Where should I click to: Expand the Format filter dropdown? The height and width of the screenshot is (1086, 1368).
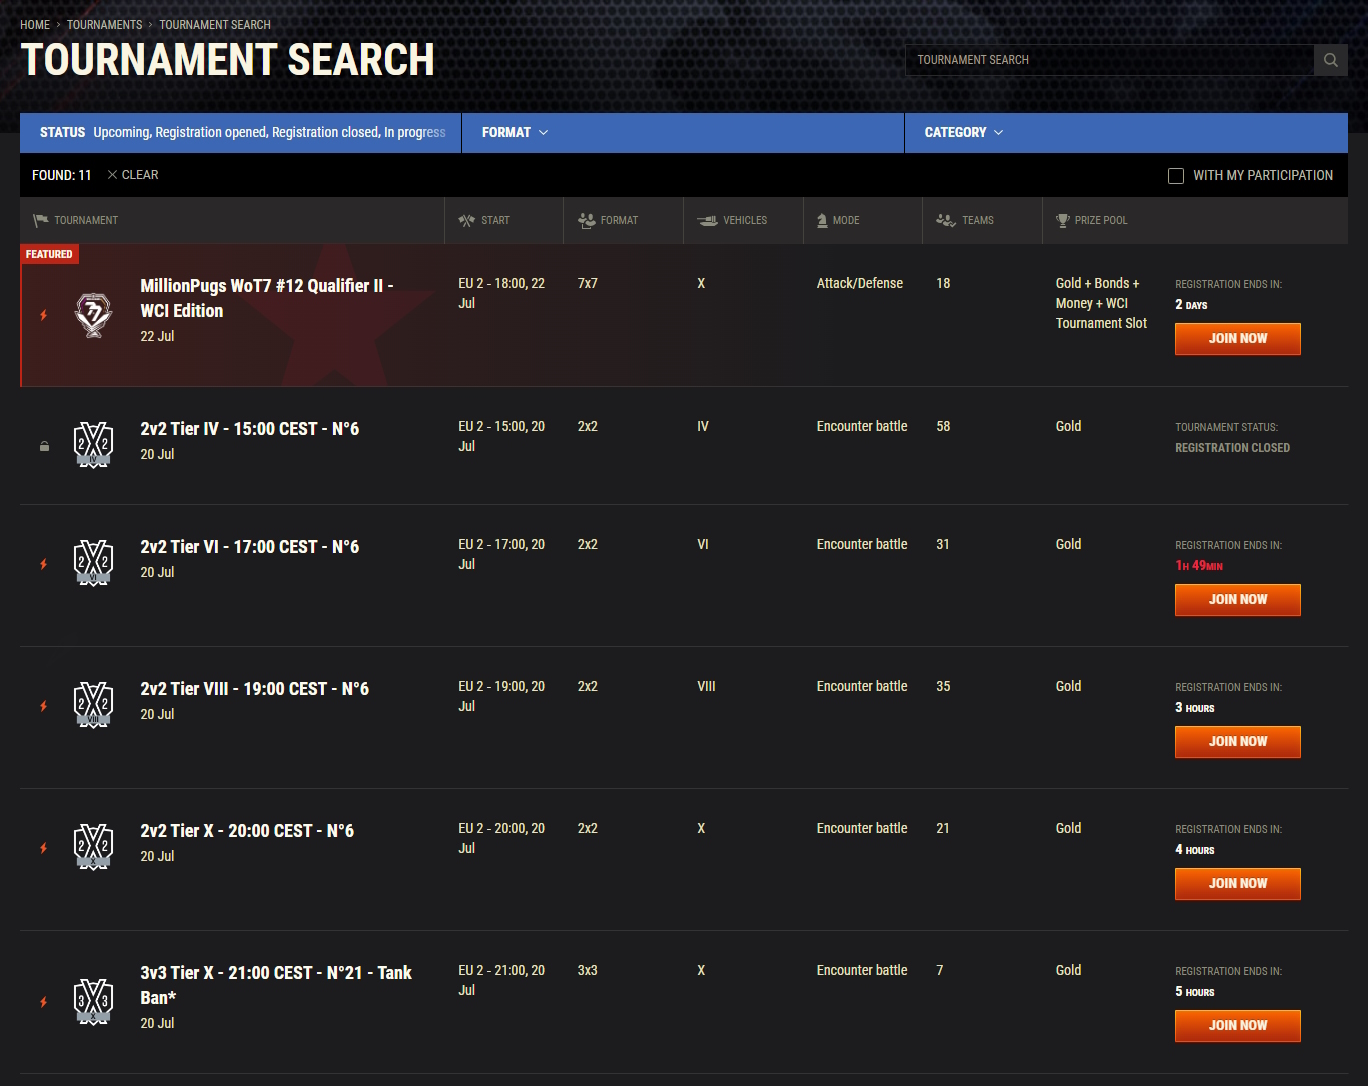(683, 133)
